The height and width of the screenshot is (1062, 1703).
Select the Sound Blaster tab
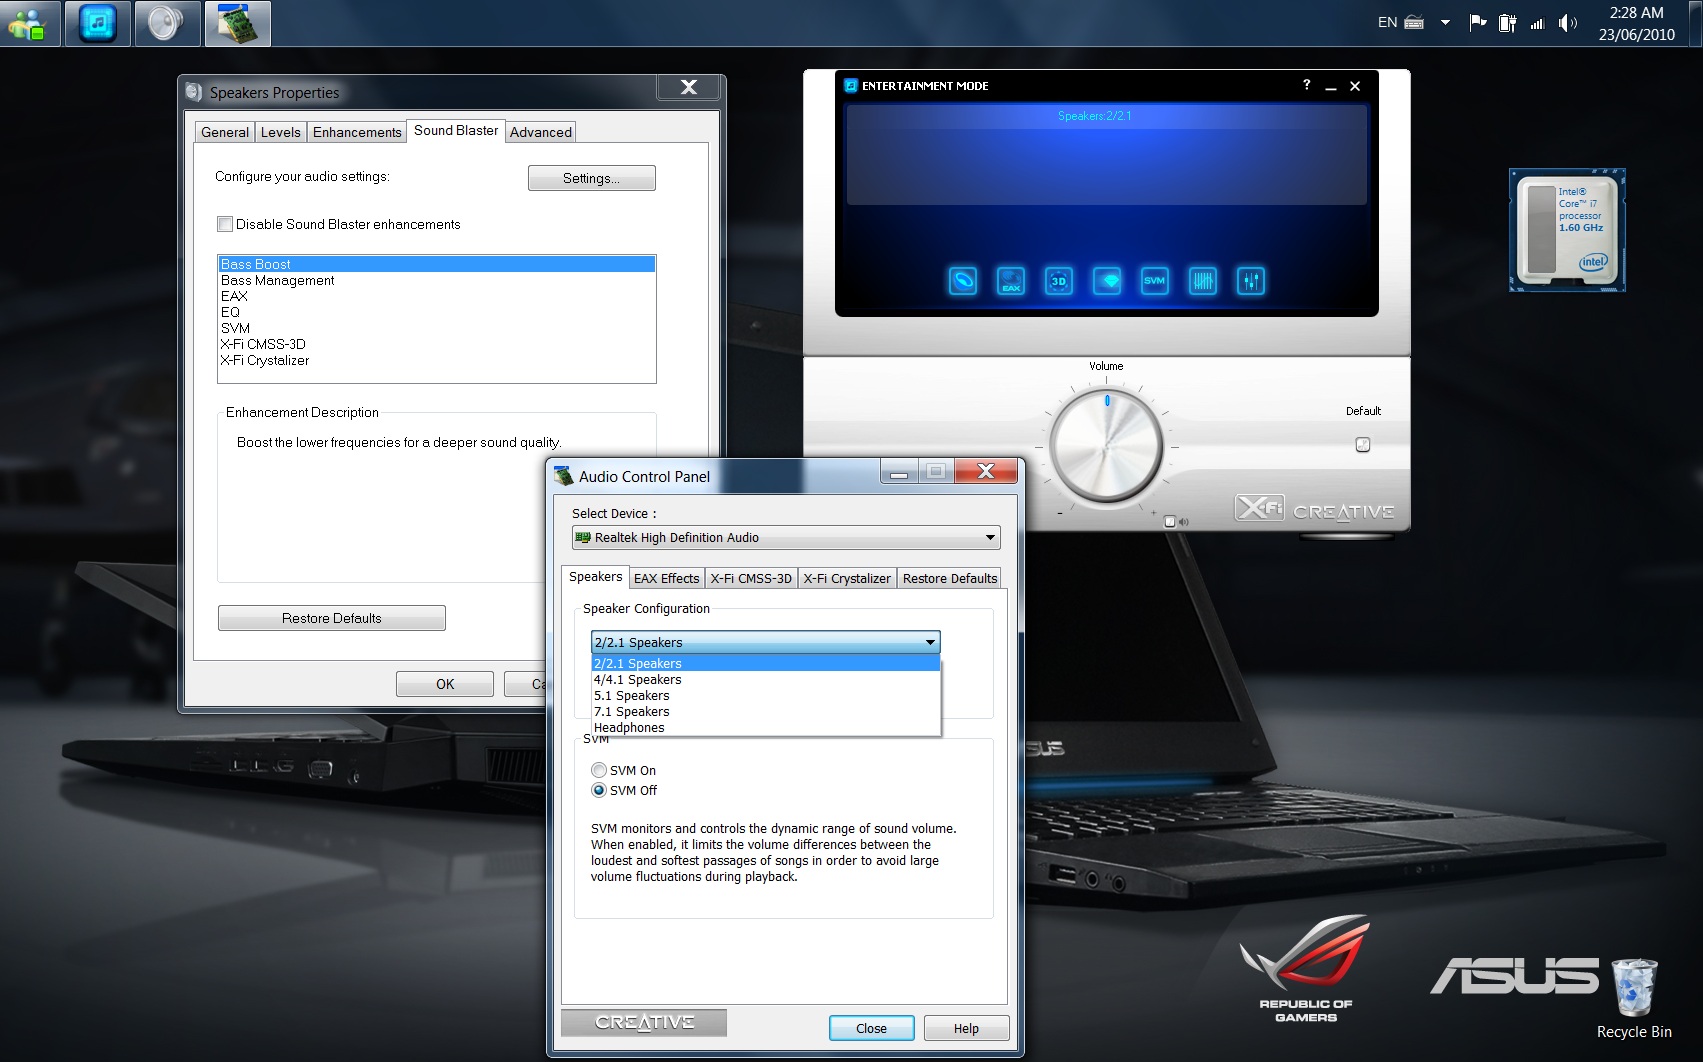click(x=456, y=130)
